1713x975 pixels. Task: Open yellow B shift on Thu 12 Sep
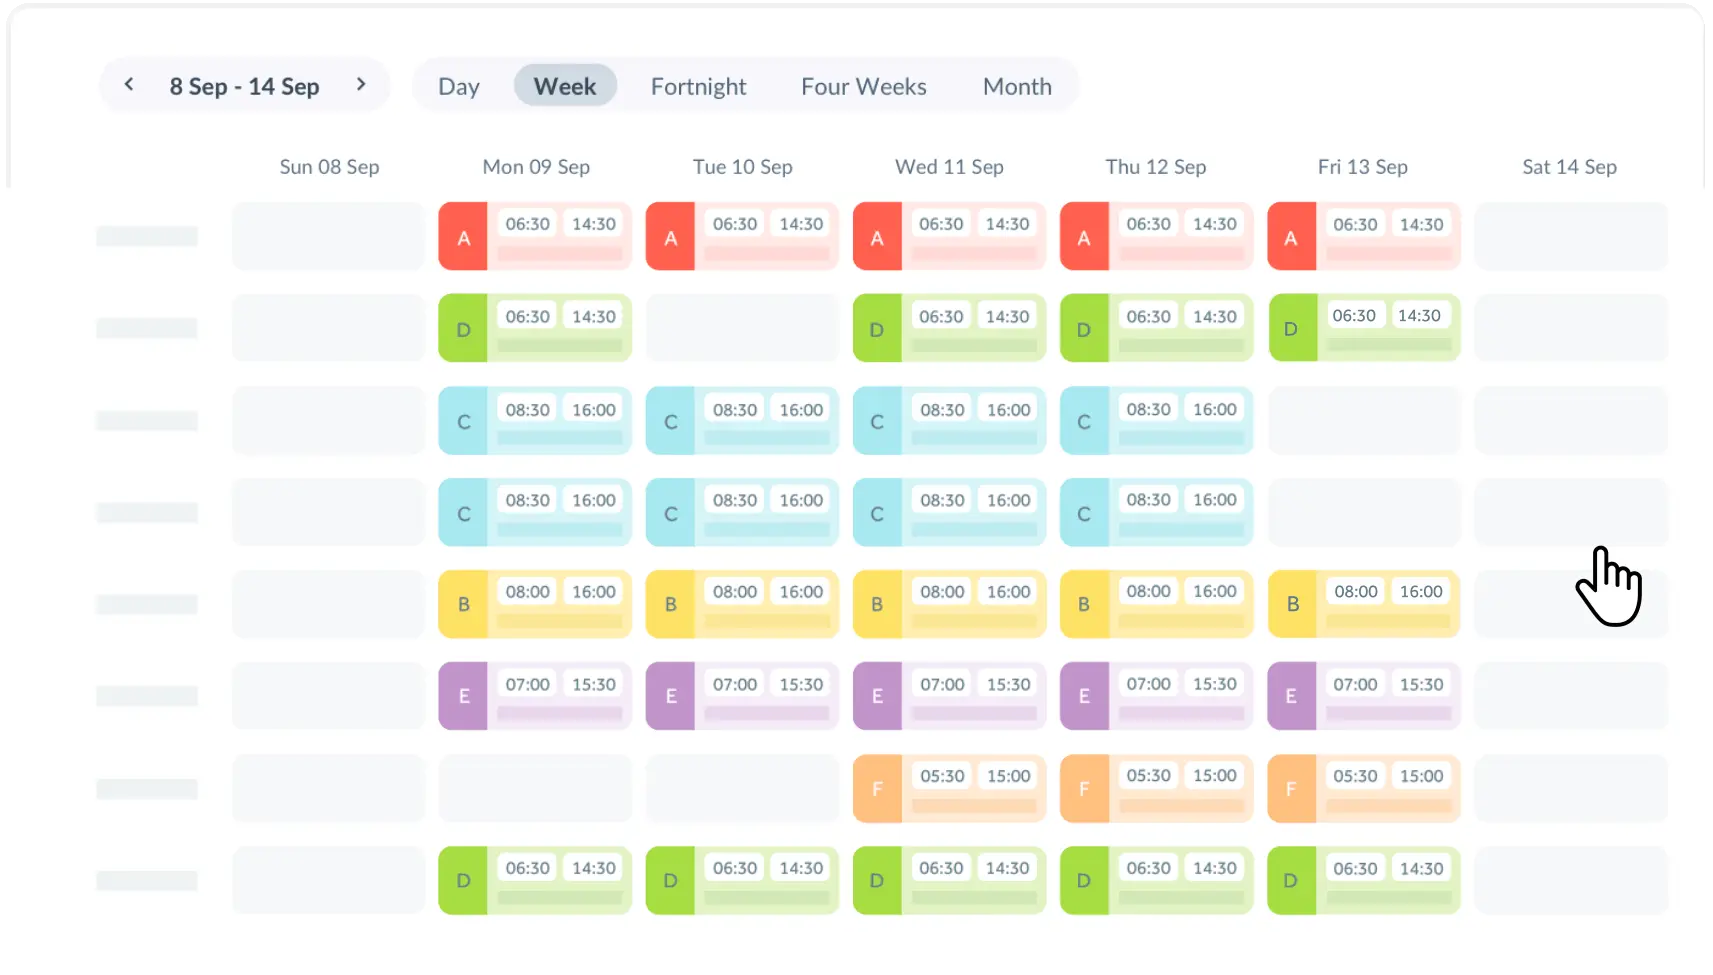[1156, 604]
